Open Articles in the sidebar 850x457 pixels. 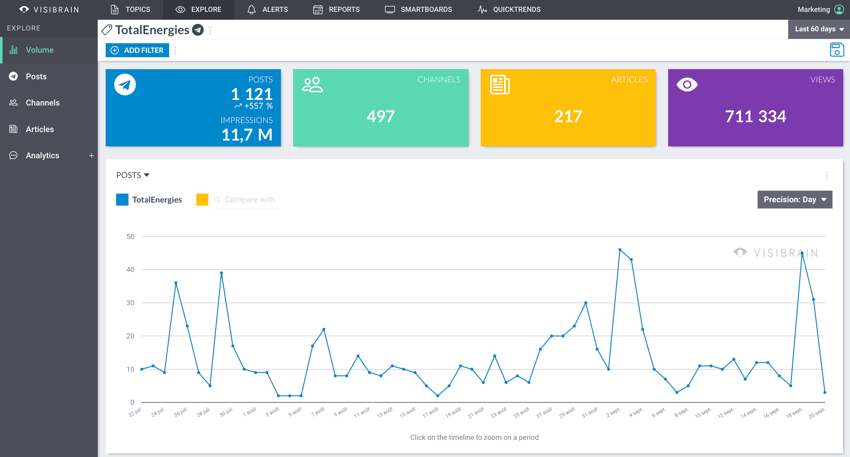49,129
